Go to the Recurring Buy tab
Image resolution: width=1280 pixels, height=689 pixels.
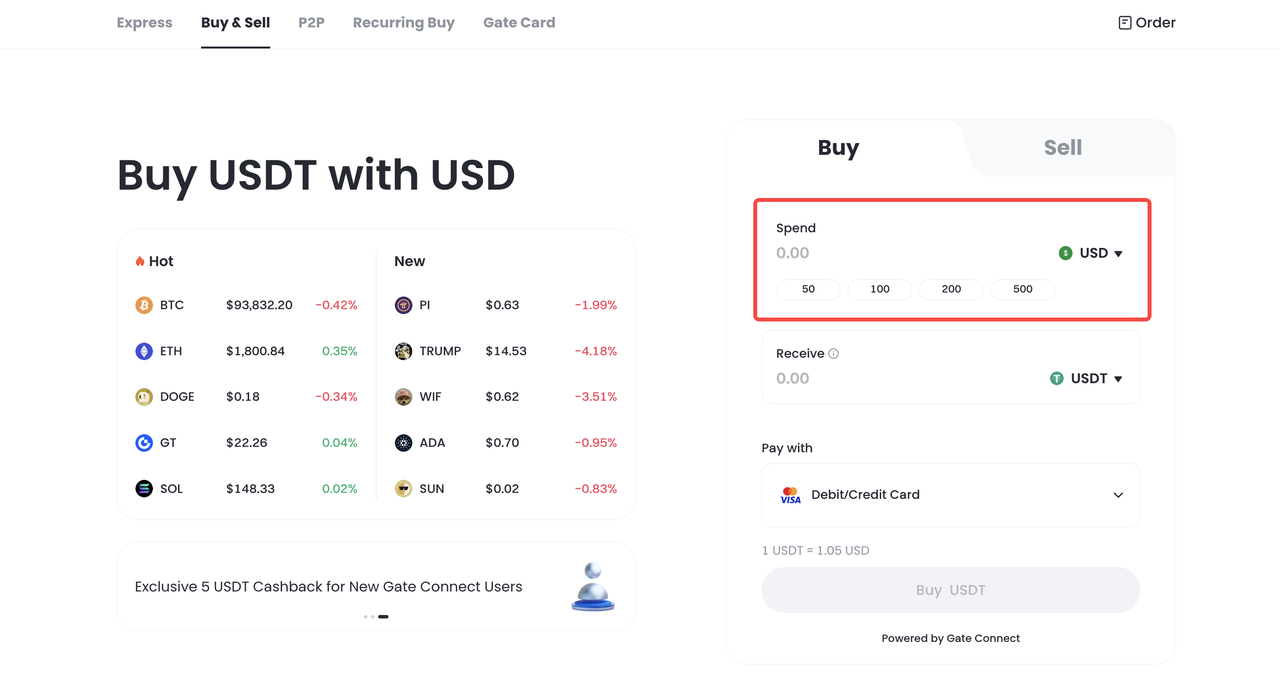pos(403,23)
